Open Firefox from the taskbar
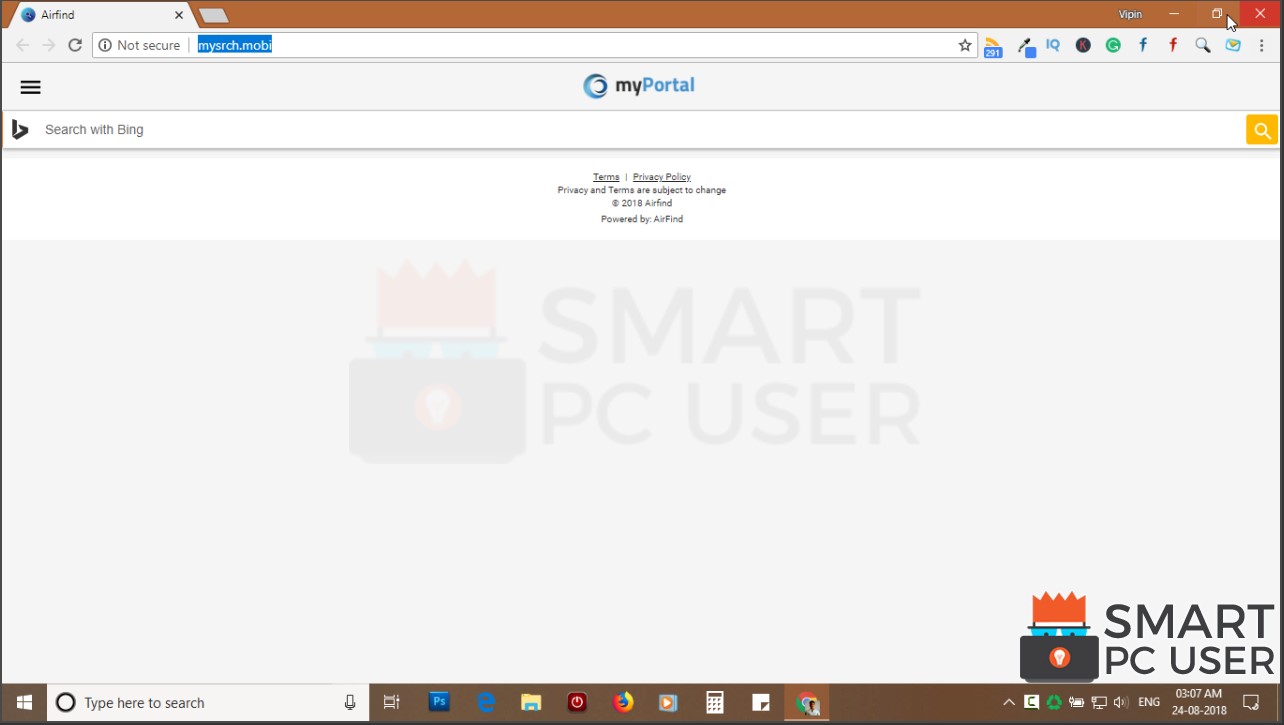 tap(623, 702)
